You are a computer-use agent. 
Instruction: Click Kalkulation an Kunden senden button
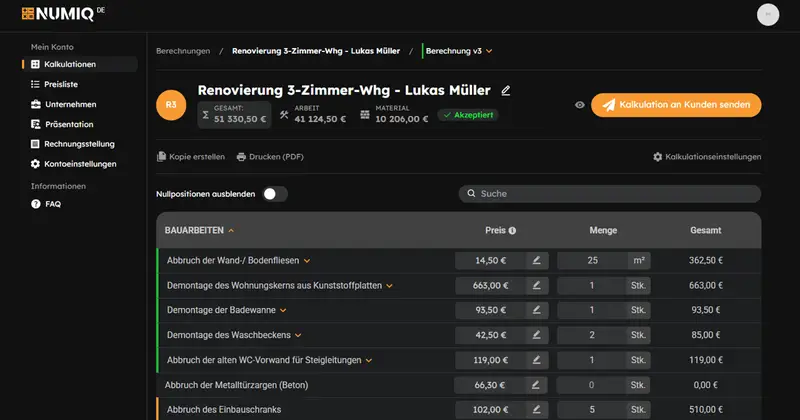[x=676, y=105]
